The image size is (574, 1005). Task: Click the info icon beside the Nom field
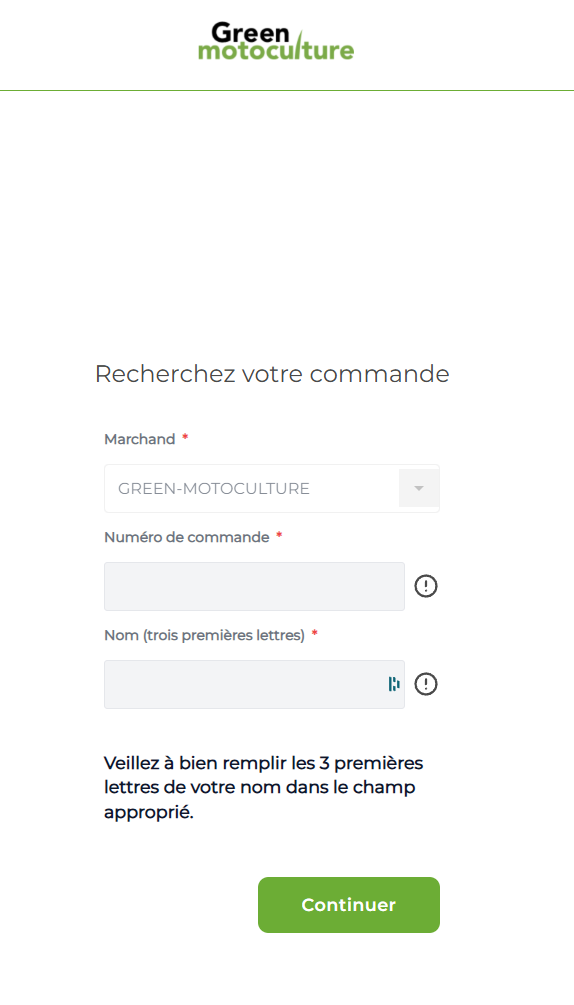tap(426, 684)
